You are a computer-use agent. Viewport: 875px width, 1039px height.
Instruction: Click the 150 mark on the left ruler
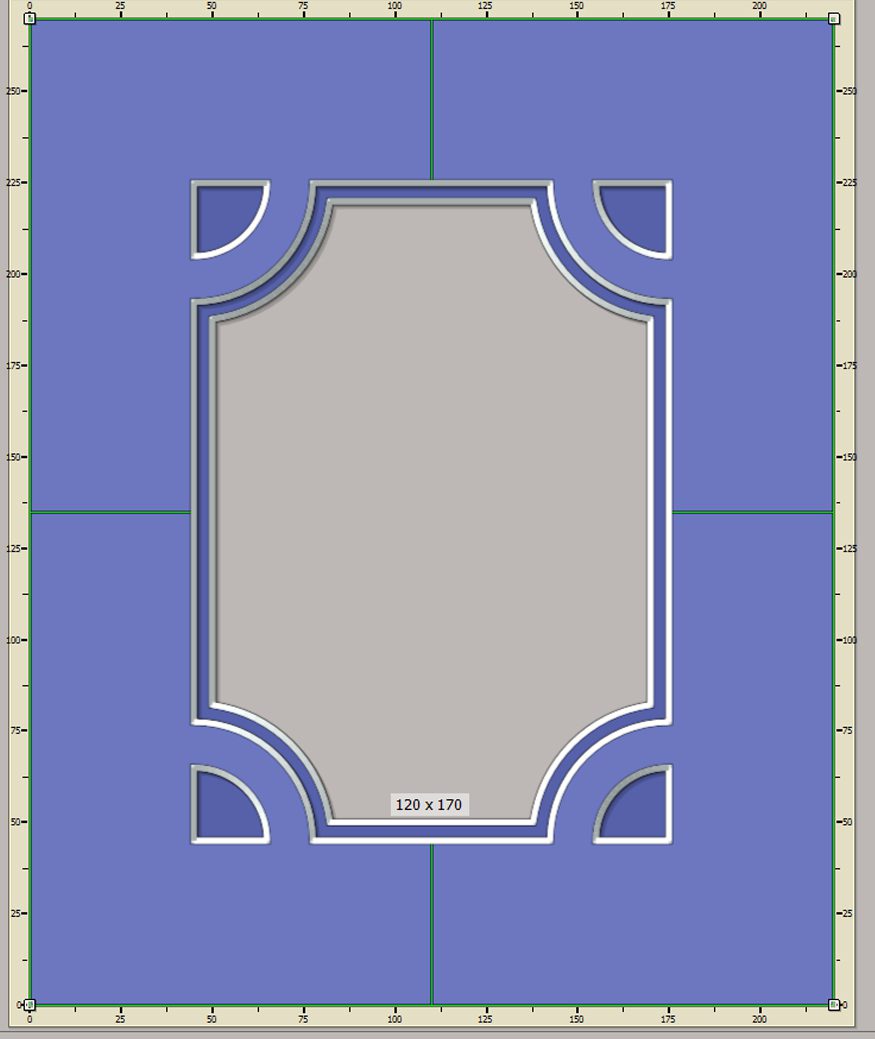pos(13,457)
